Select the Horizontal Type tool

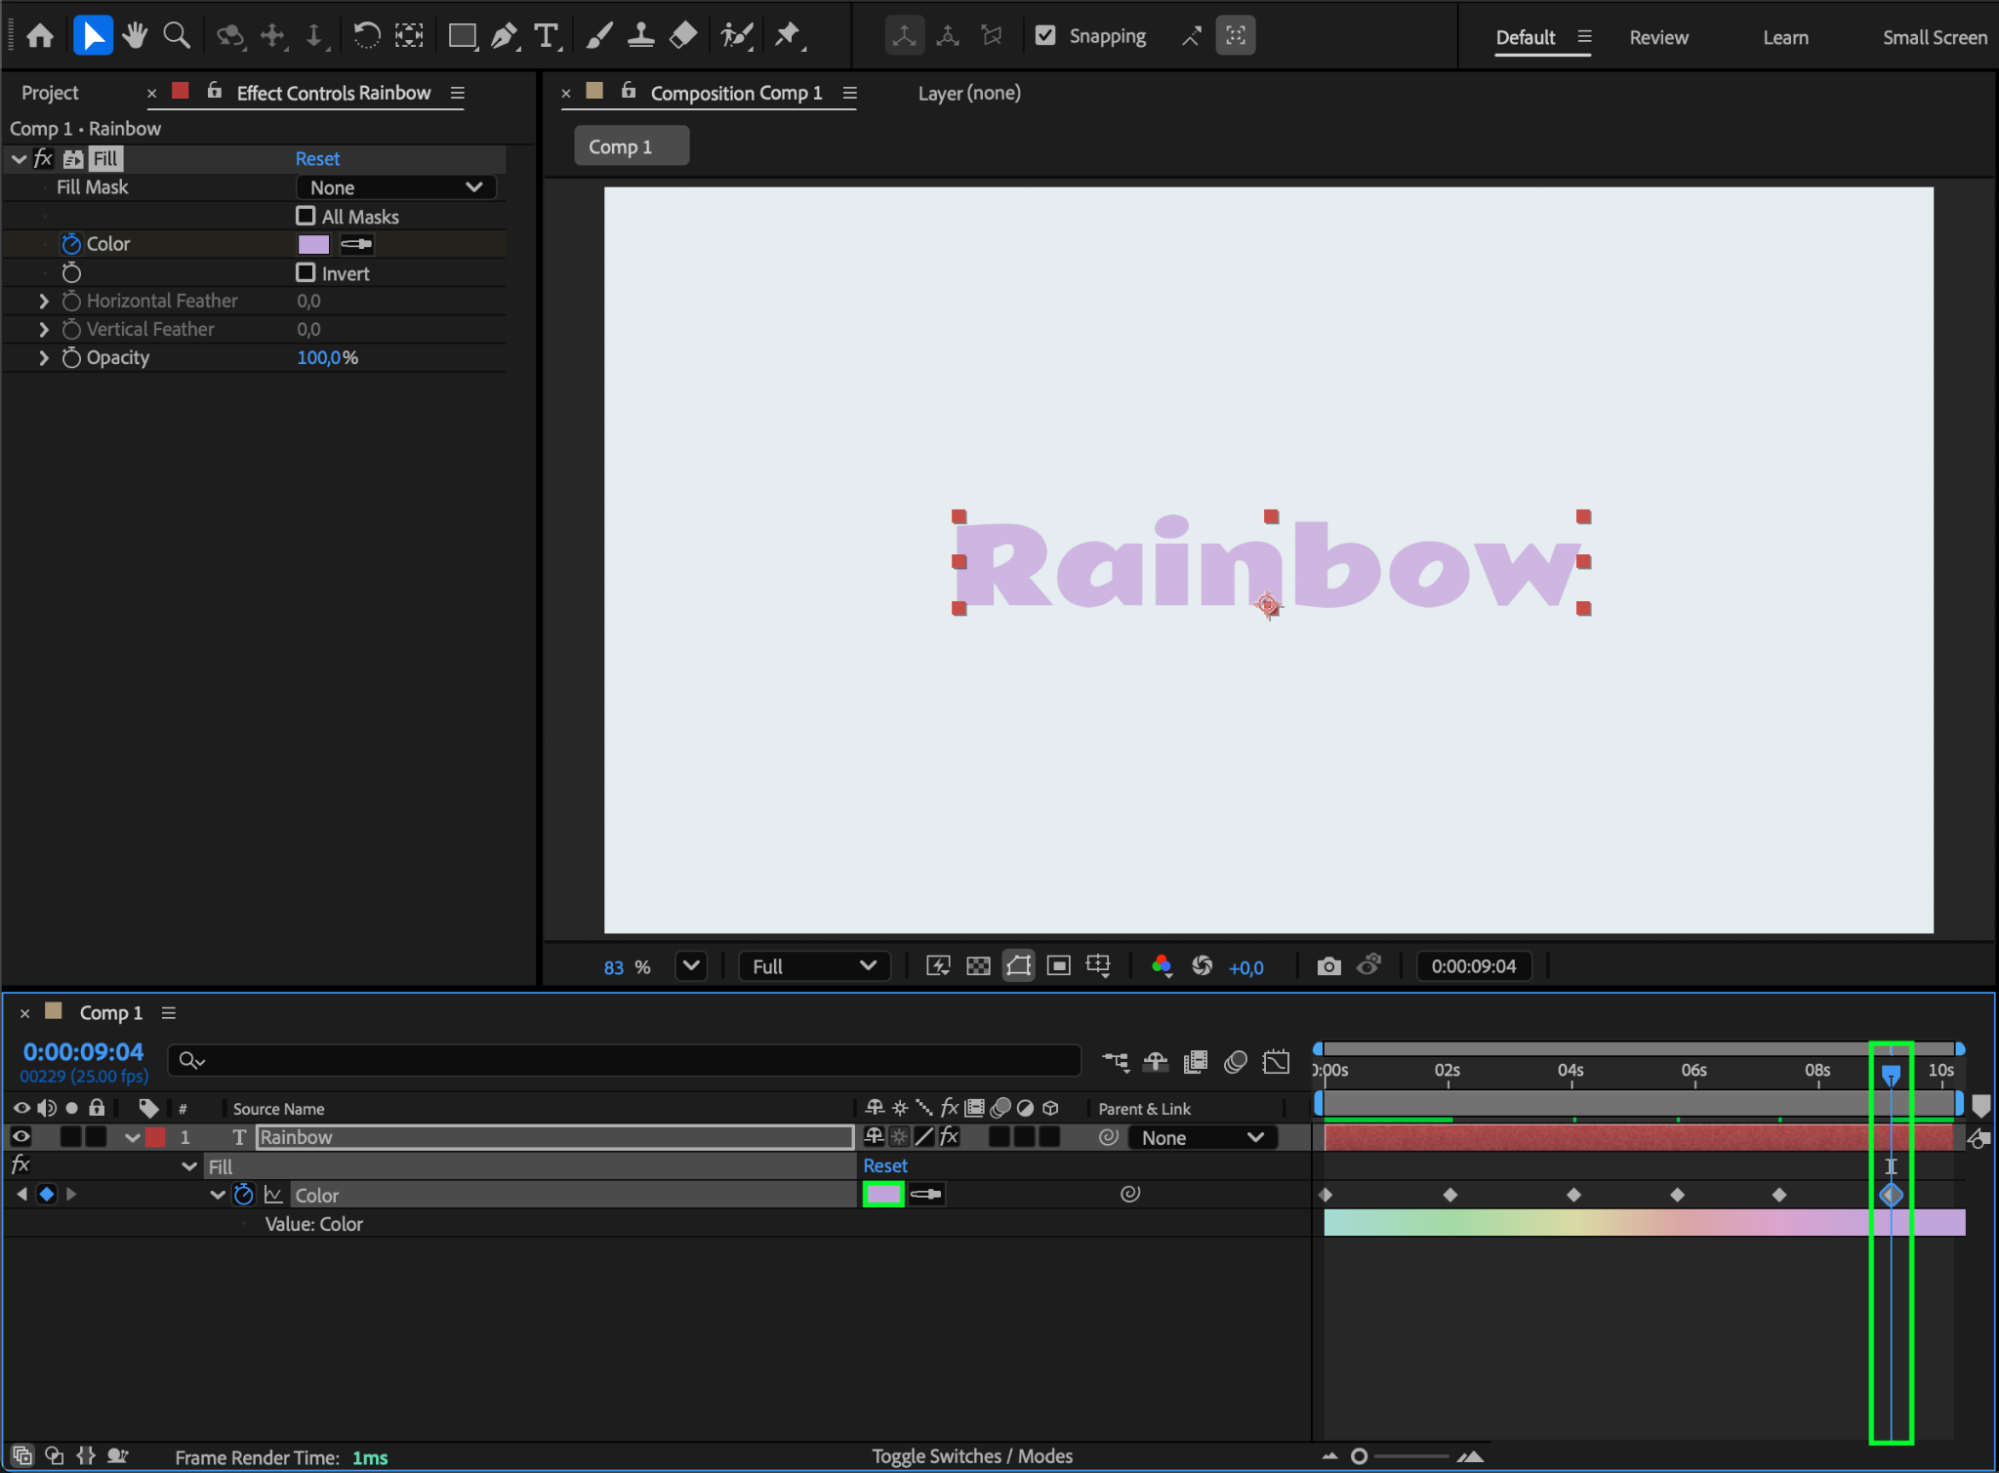546,36
